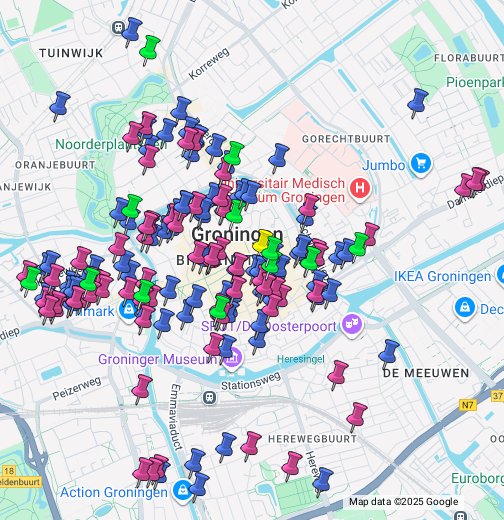
Task: Click the single yellow pushpin in the city center
Action: point(263,241)
